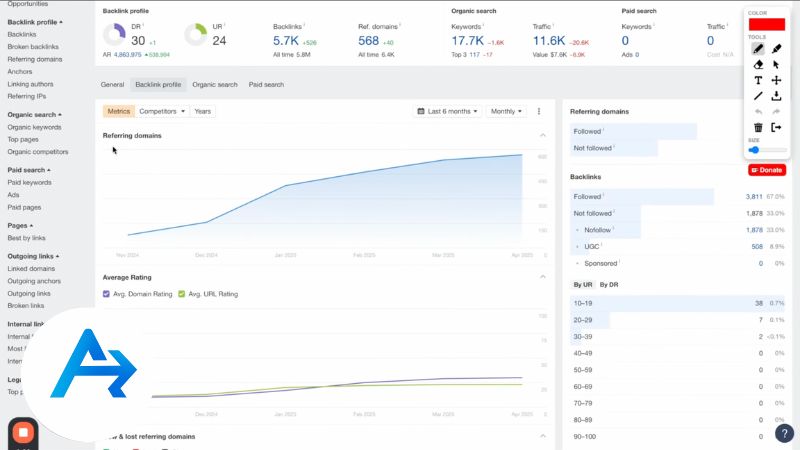
Task: Select the eraser tool
Action: pyautogui.click(x=758, y=65)
